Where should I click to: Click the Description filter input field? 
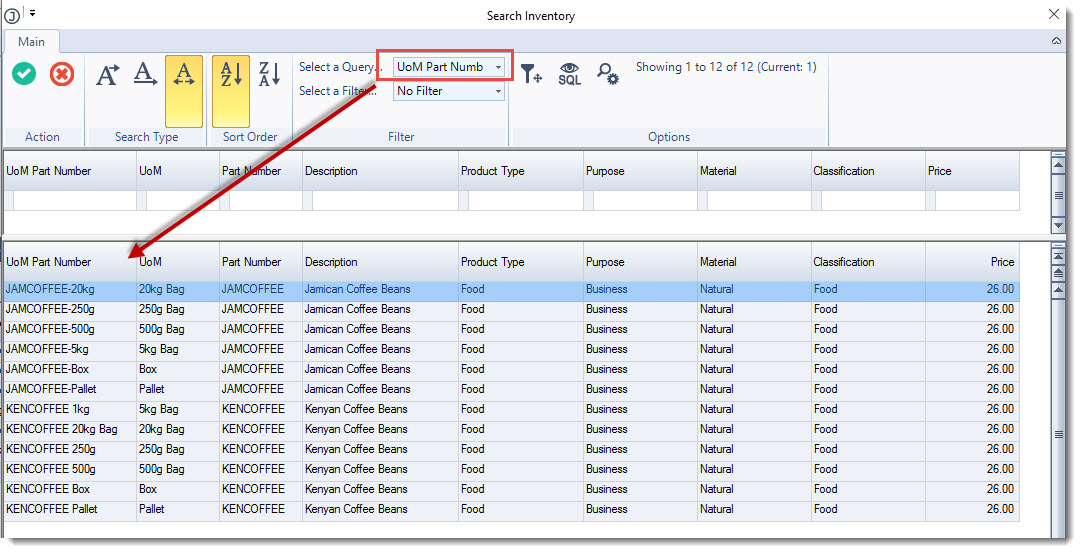pyautogui.click(x=385, y=201)
